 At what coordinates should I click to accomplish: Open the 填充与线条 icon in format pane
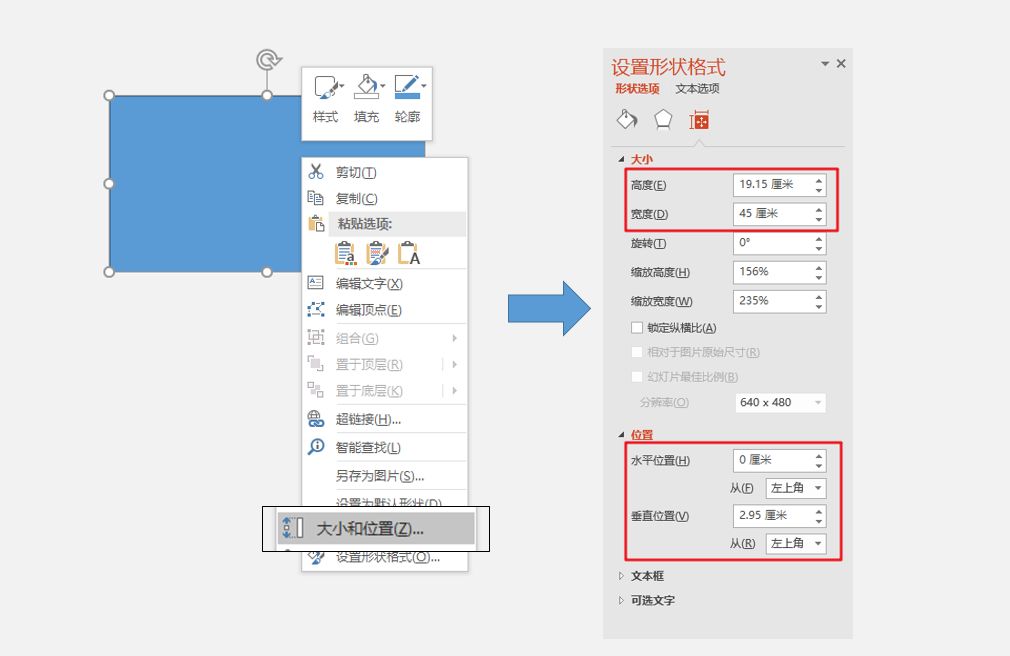click(x=627, y=118)
